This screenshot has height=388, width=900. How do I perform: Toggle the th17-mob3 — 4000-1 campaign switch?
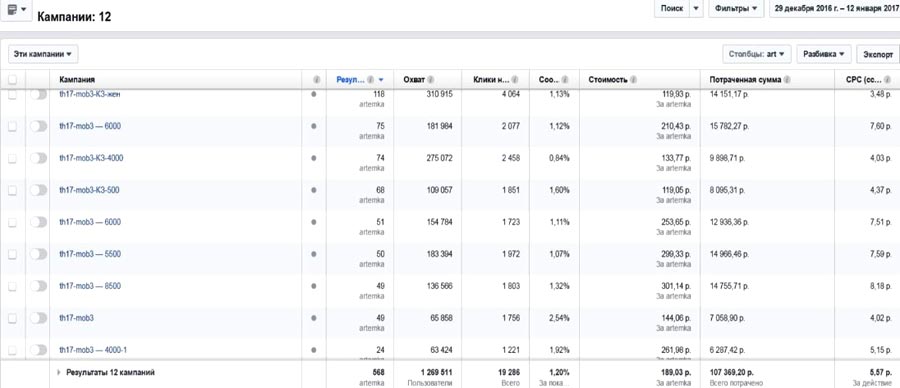pyautogui.click(x=38, y=350)
